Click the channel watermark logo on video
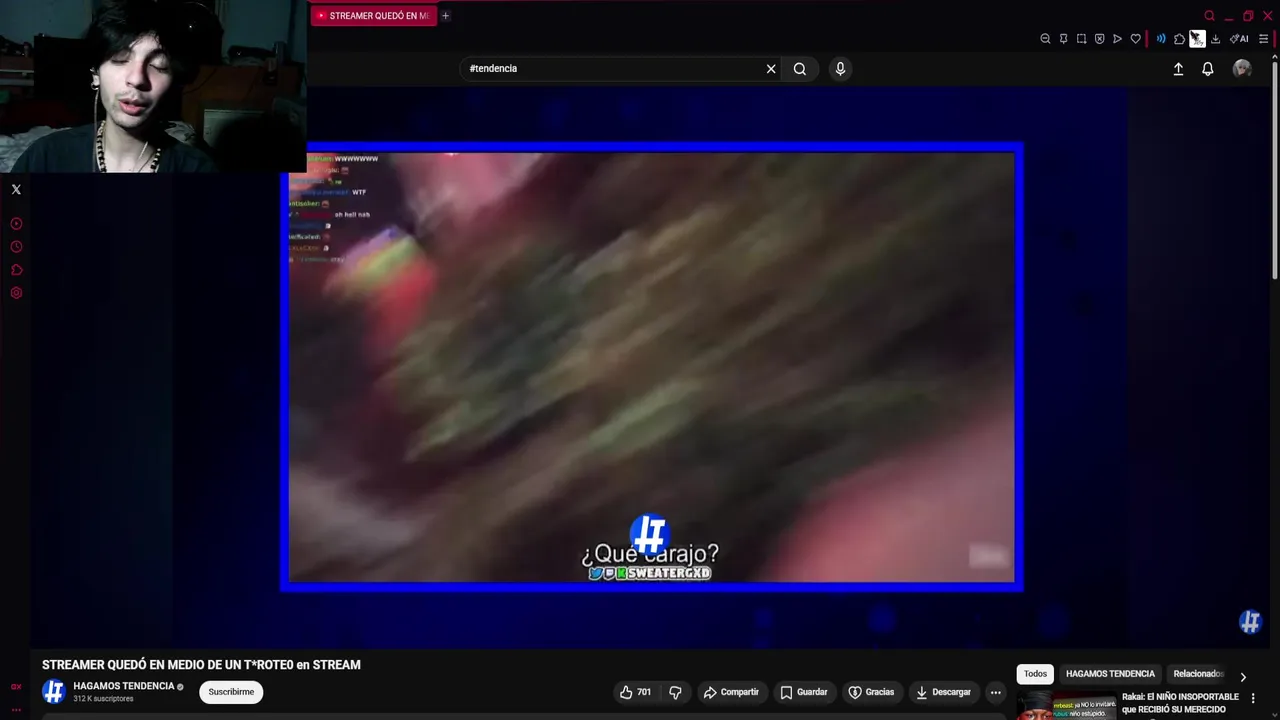 coord(1250,622)
